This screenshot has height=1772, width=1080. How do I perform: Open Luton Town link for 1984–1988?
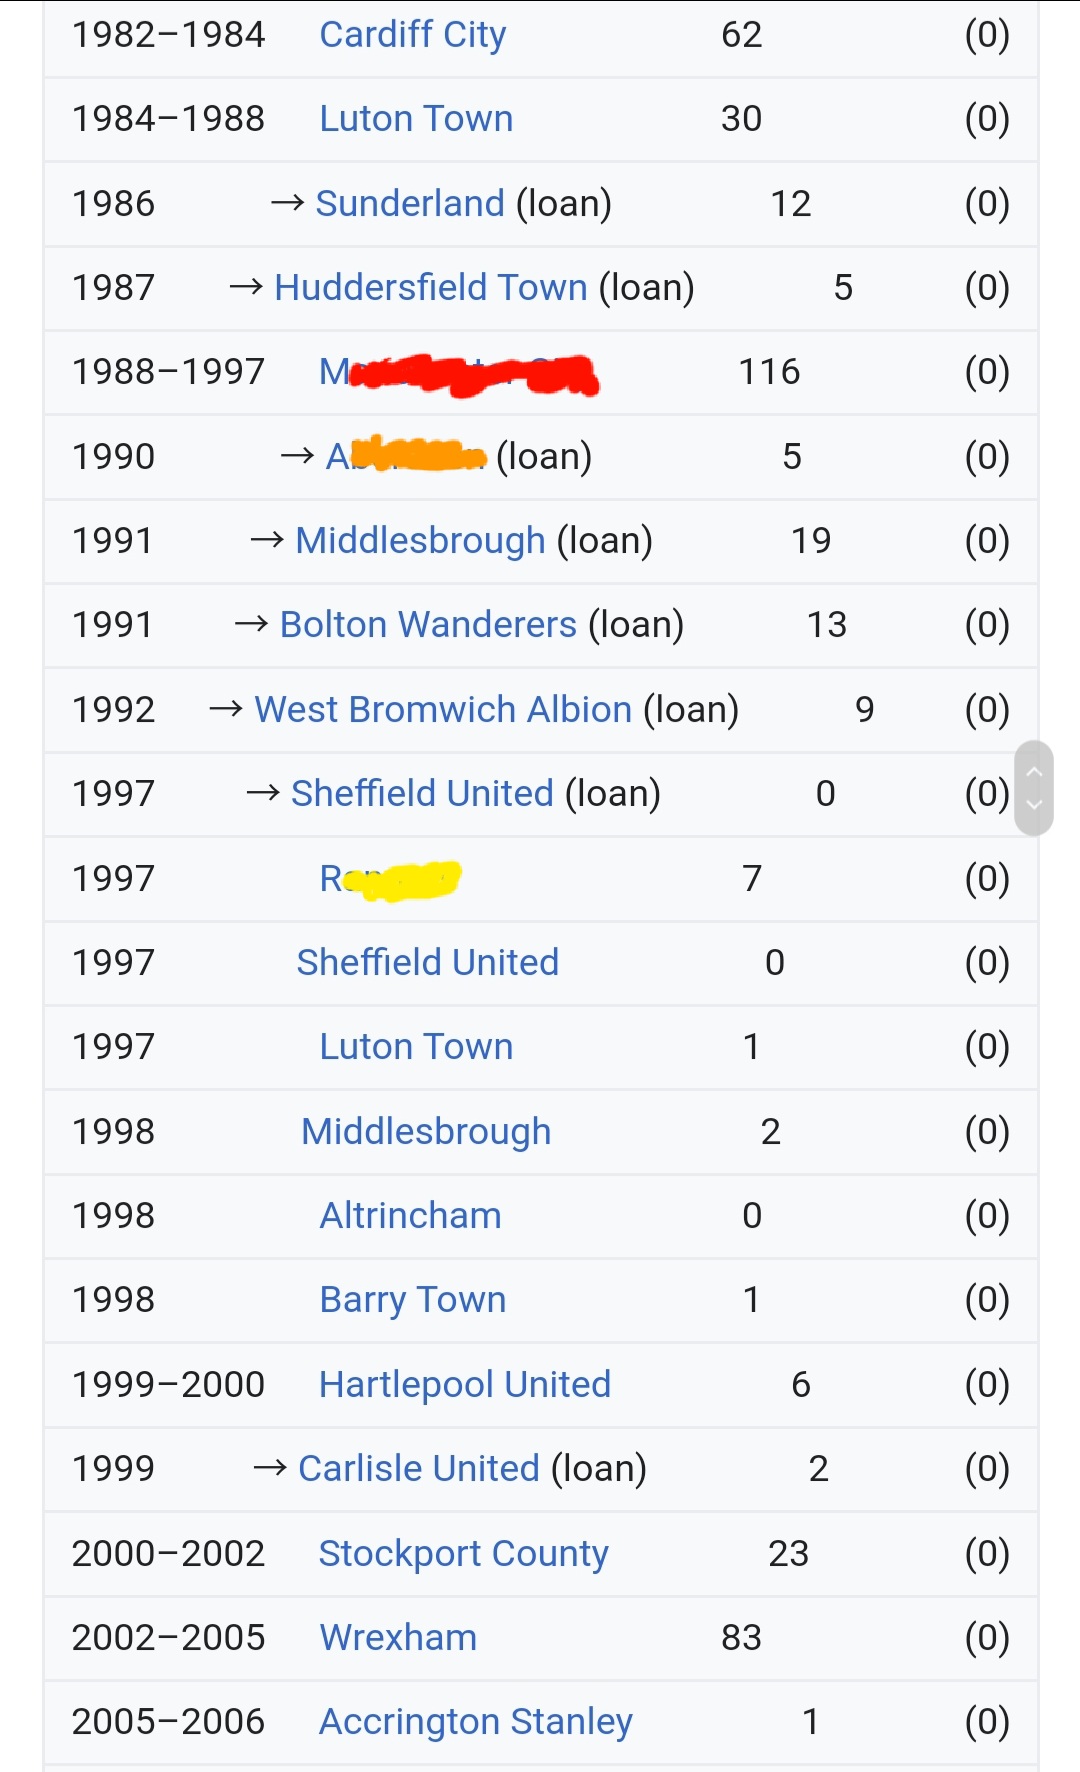[416, 119]
